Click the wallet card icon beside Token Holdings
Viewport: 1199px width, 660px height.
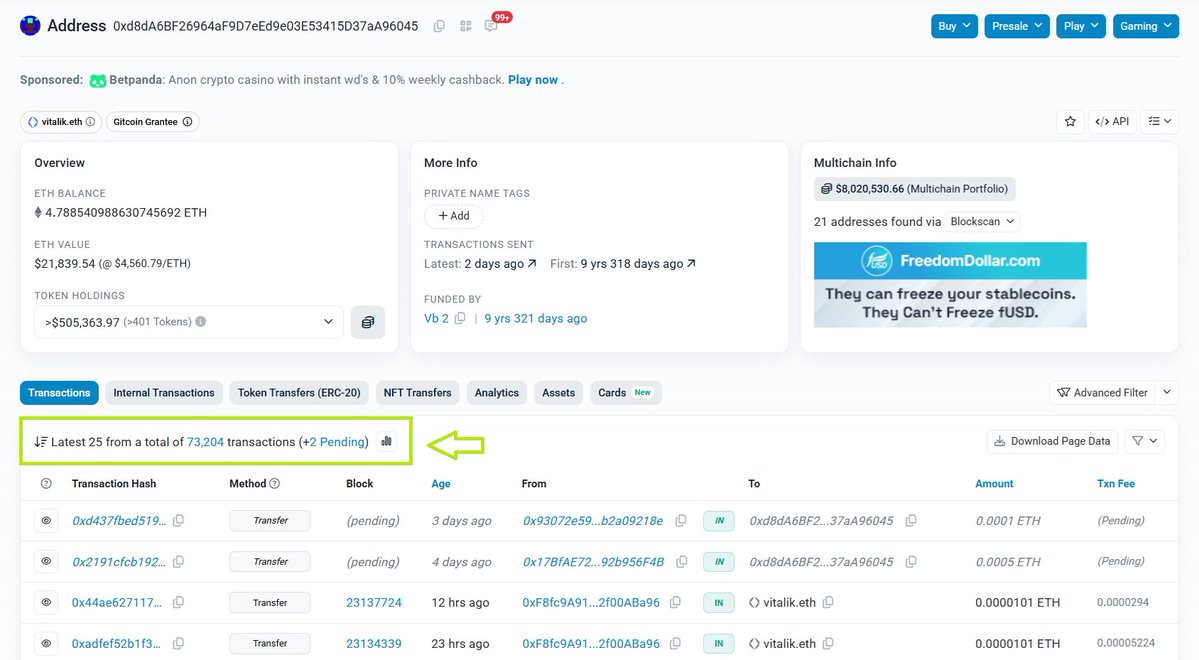click(x=370, y=321)
